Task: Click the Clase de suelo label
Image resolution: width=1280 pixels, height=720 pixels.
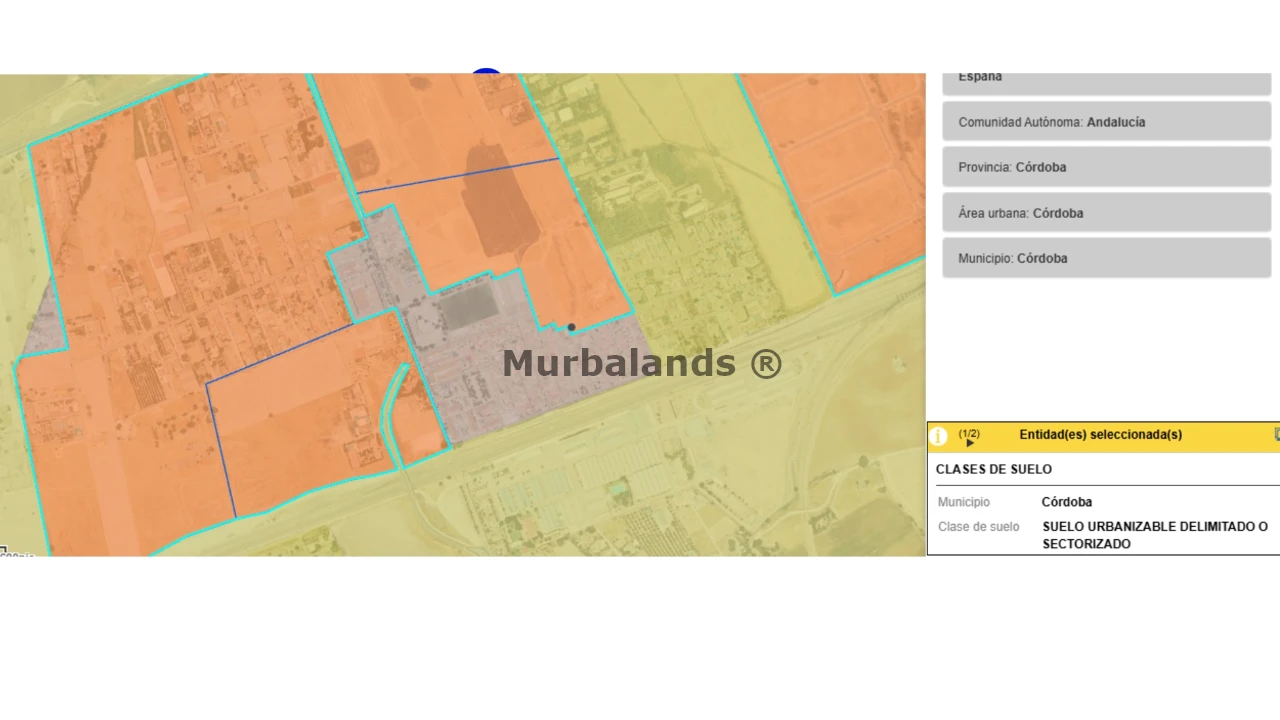Action: click(979, 527)
